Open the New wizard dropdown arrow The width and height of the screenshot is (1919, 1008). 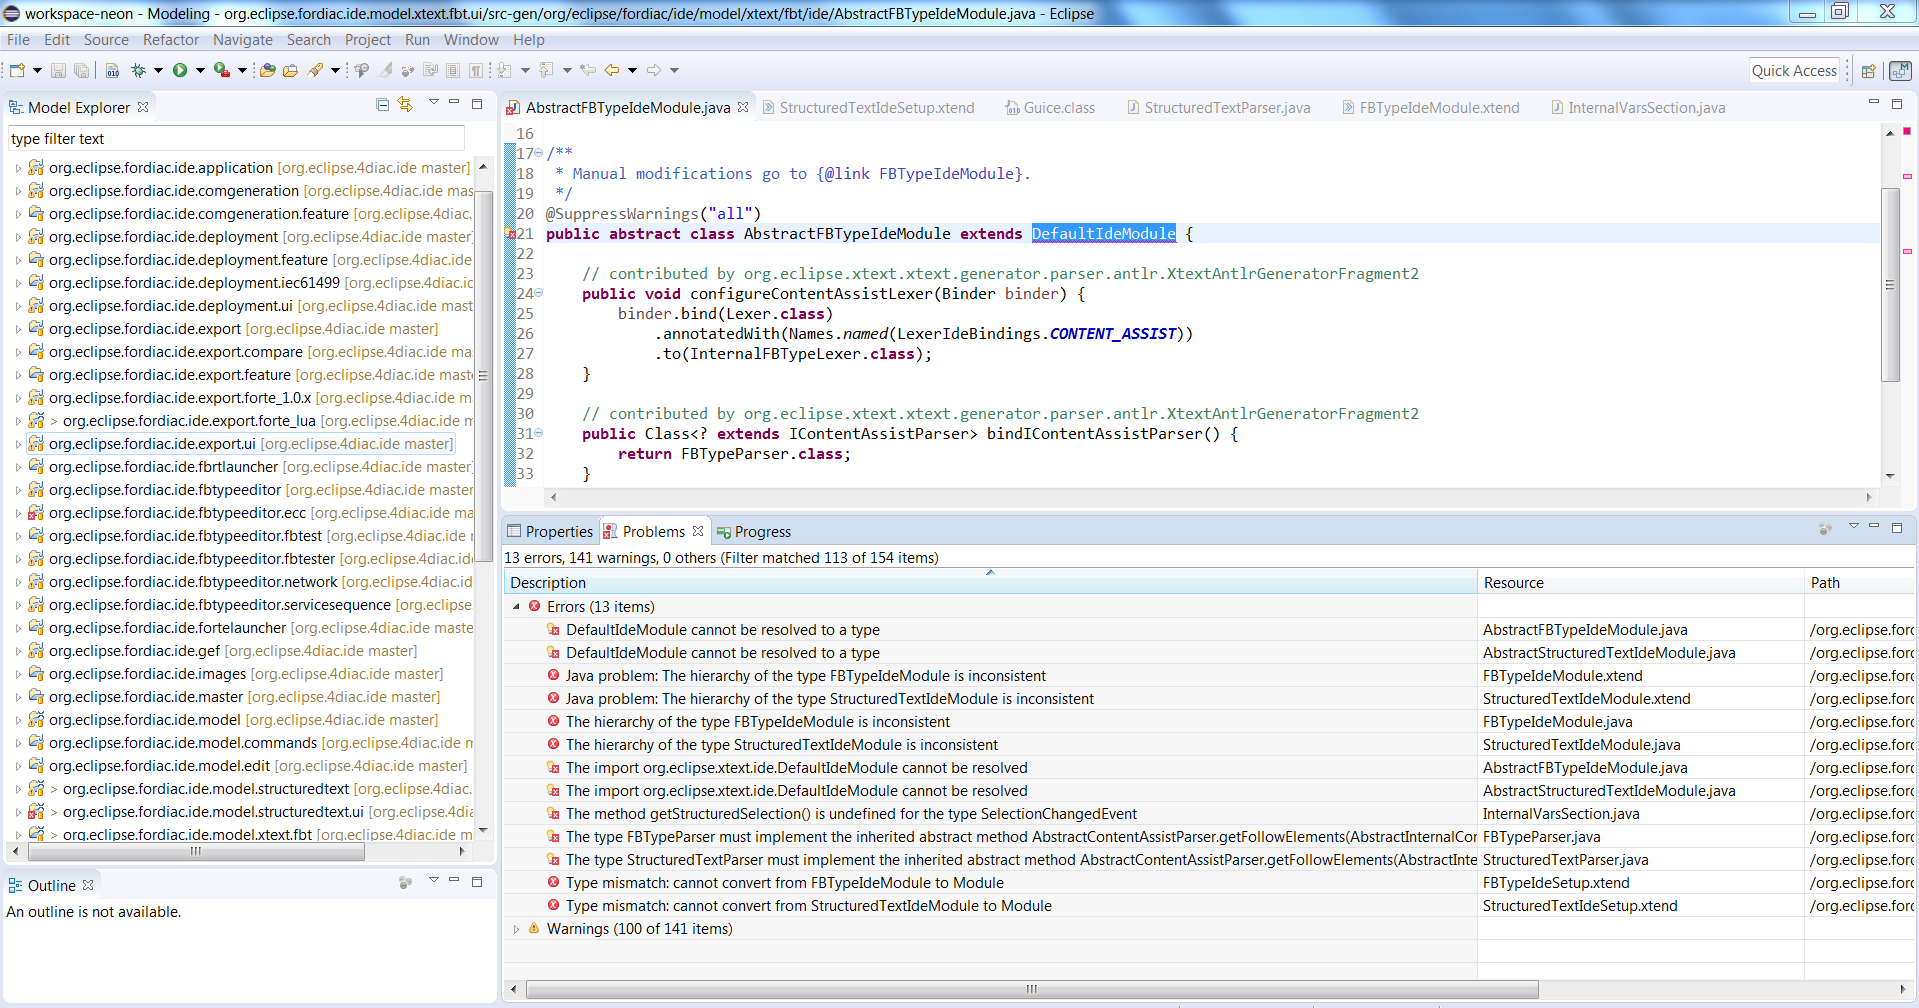[37, 70]
